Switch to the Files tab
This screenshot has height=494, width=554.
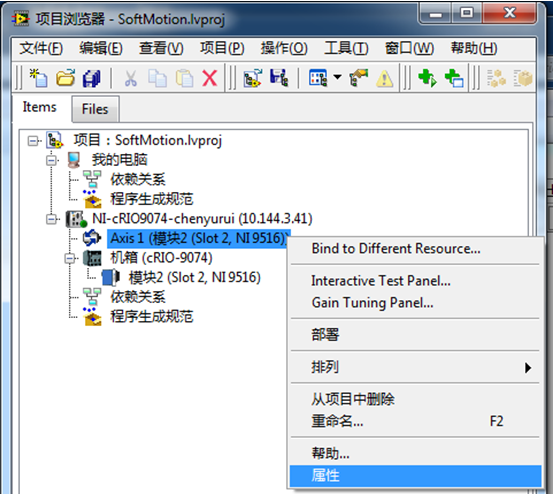[95, 109]
